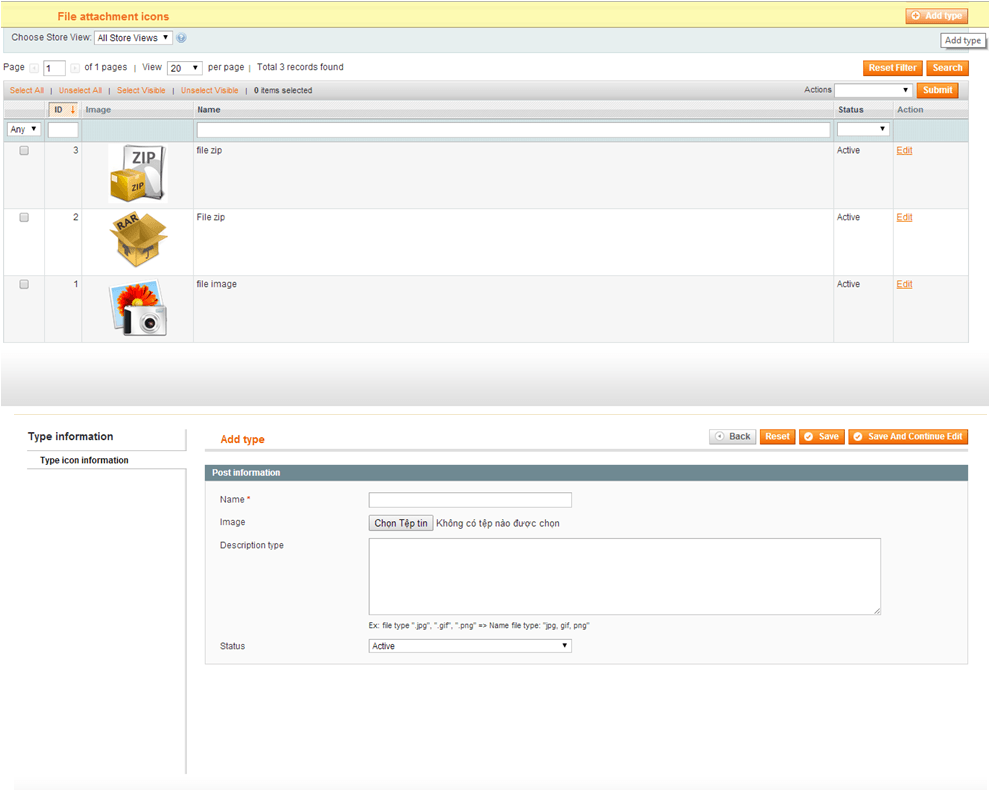990x791 pixels.
Task: Go to next page arrow icon
Action: point(75,68)
